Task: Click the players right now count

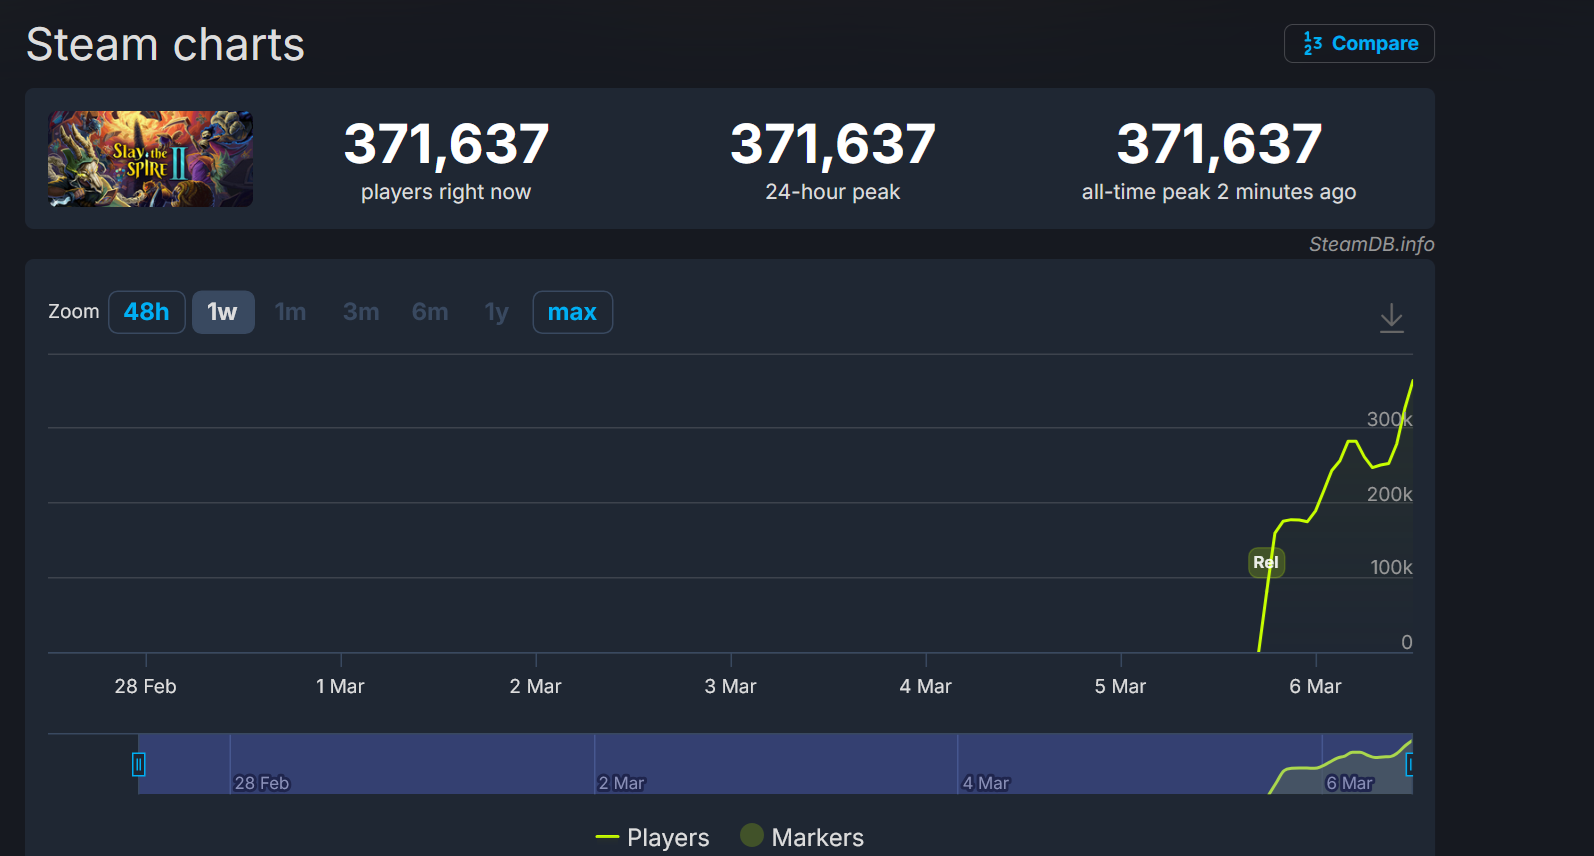Action: (x=446, y=144)
